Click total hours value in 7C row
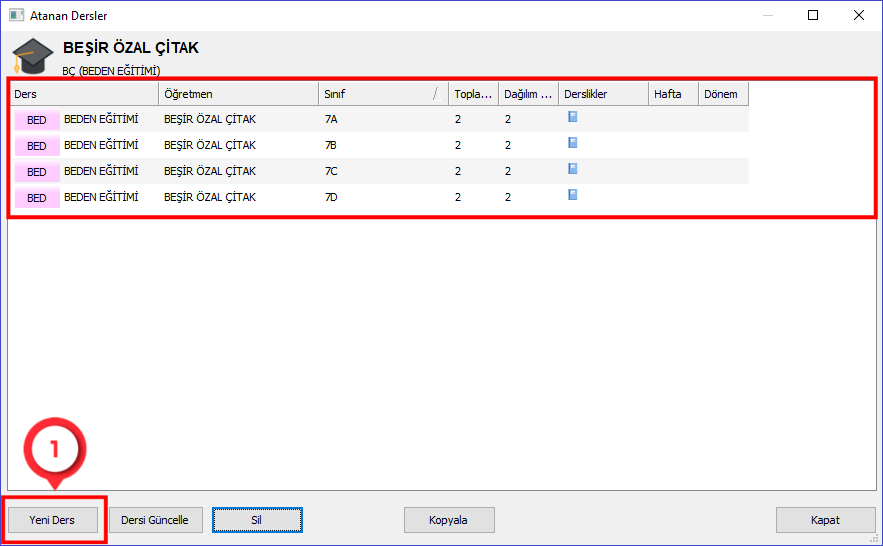This screenshot has height=546, width=883. [458, 171]
